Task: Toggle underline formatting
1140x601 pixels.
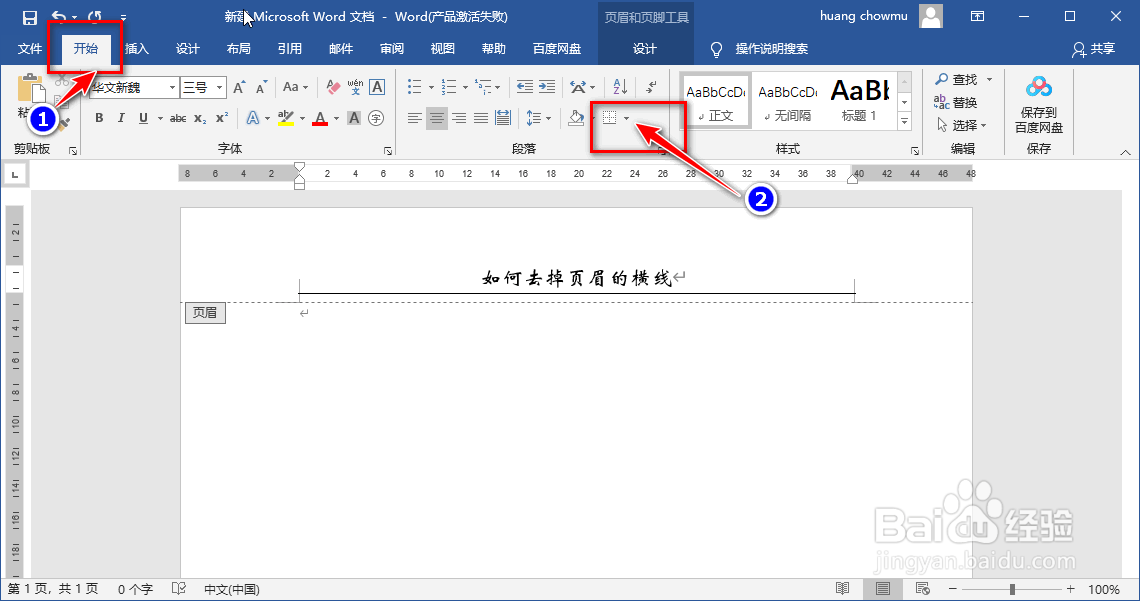Action: coord(143,118)
